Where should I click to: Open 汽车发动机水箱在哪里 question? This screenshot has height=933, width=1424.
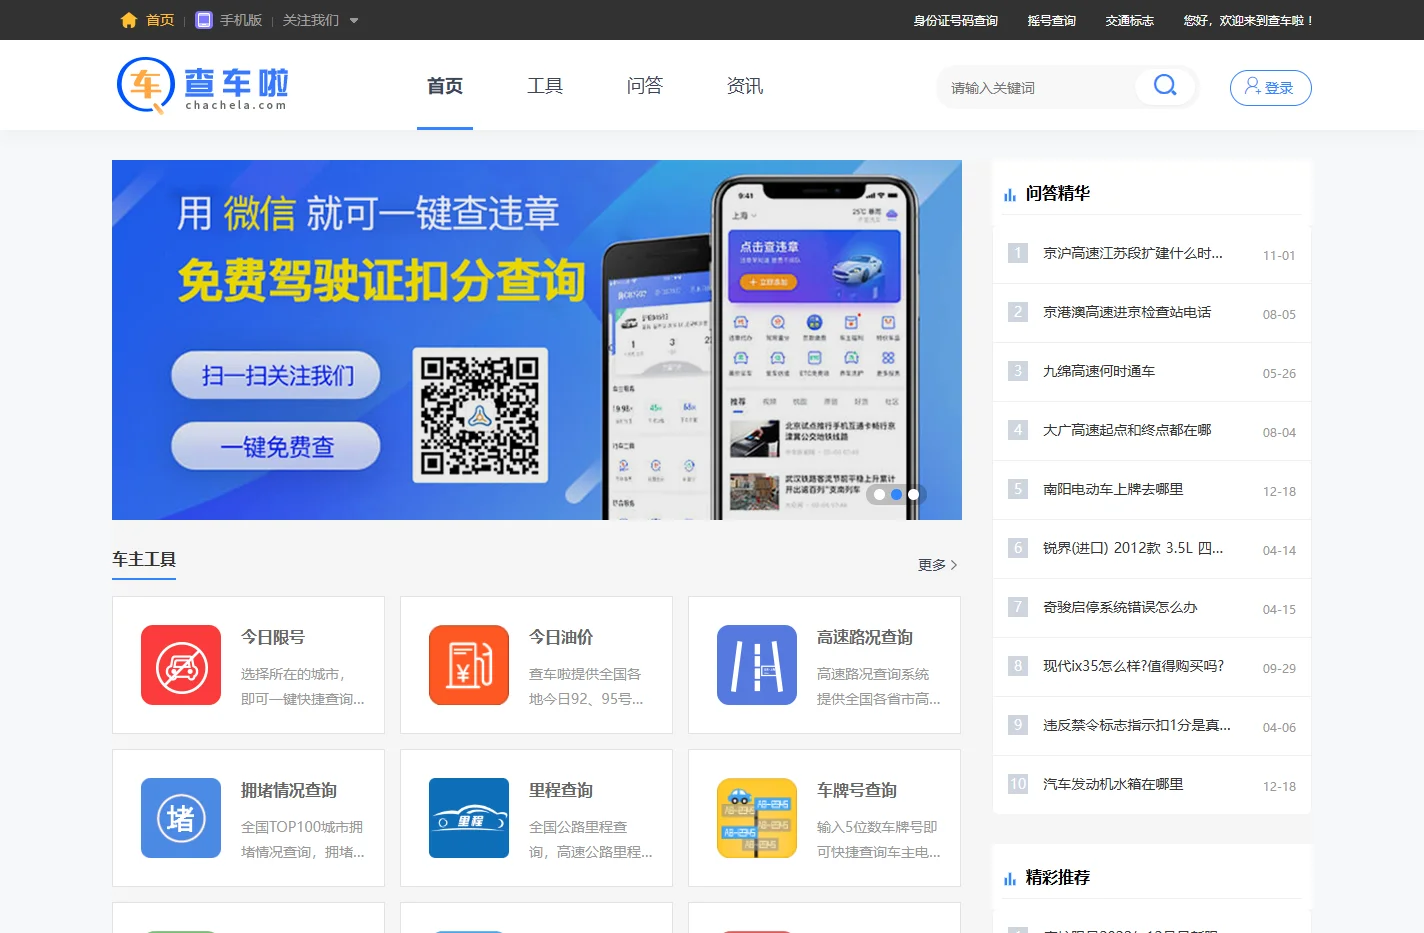[1113, 784]
